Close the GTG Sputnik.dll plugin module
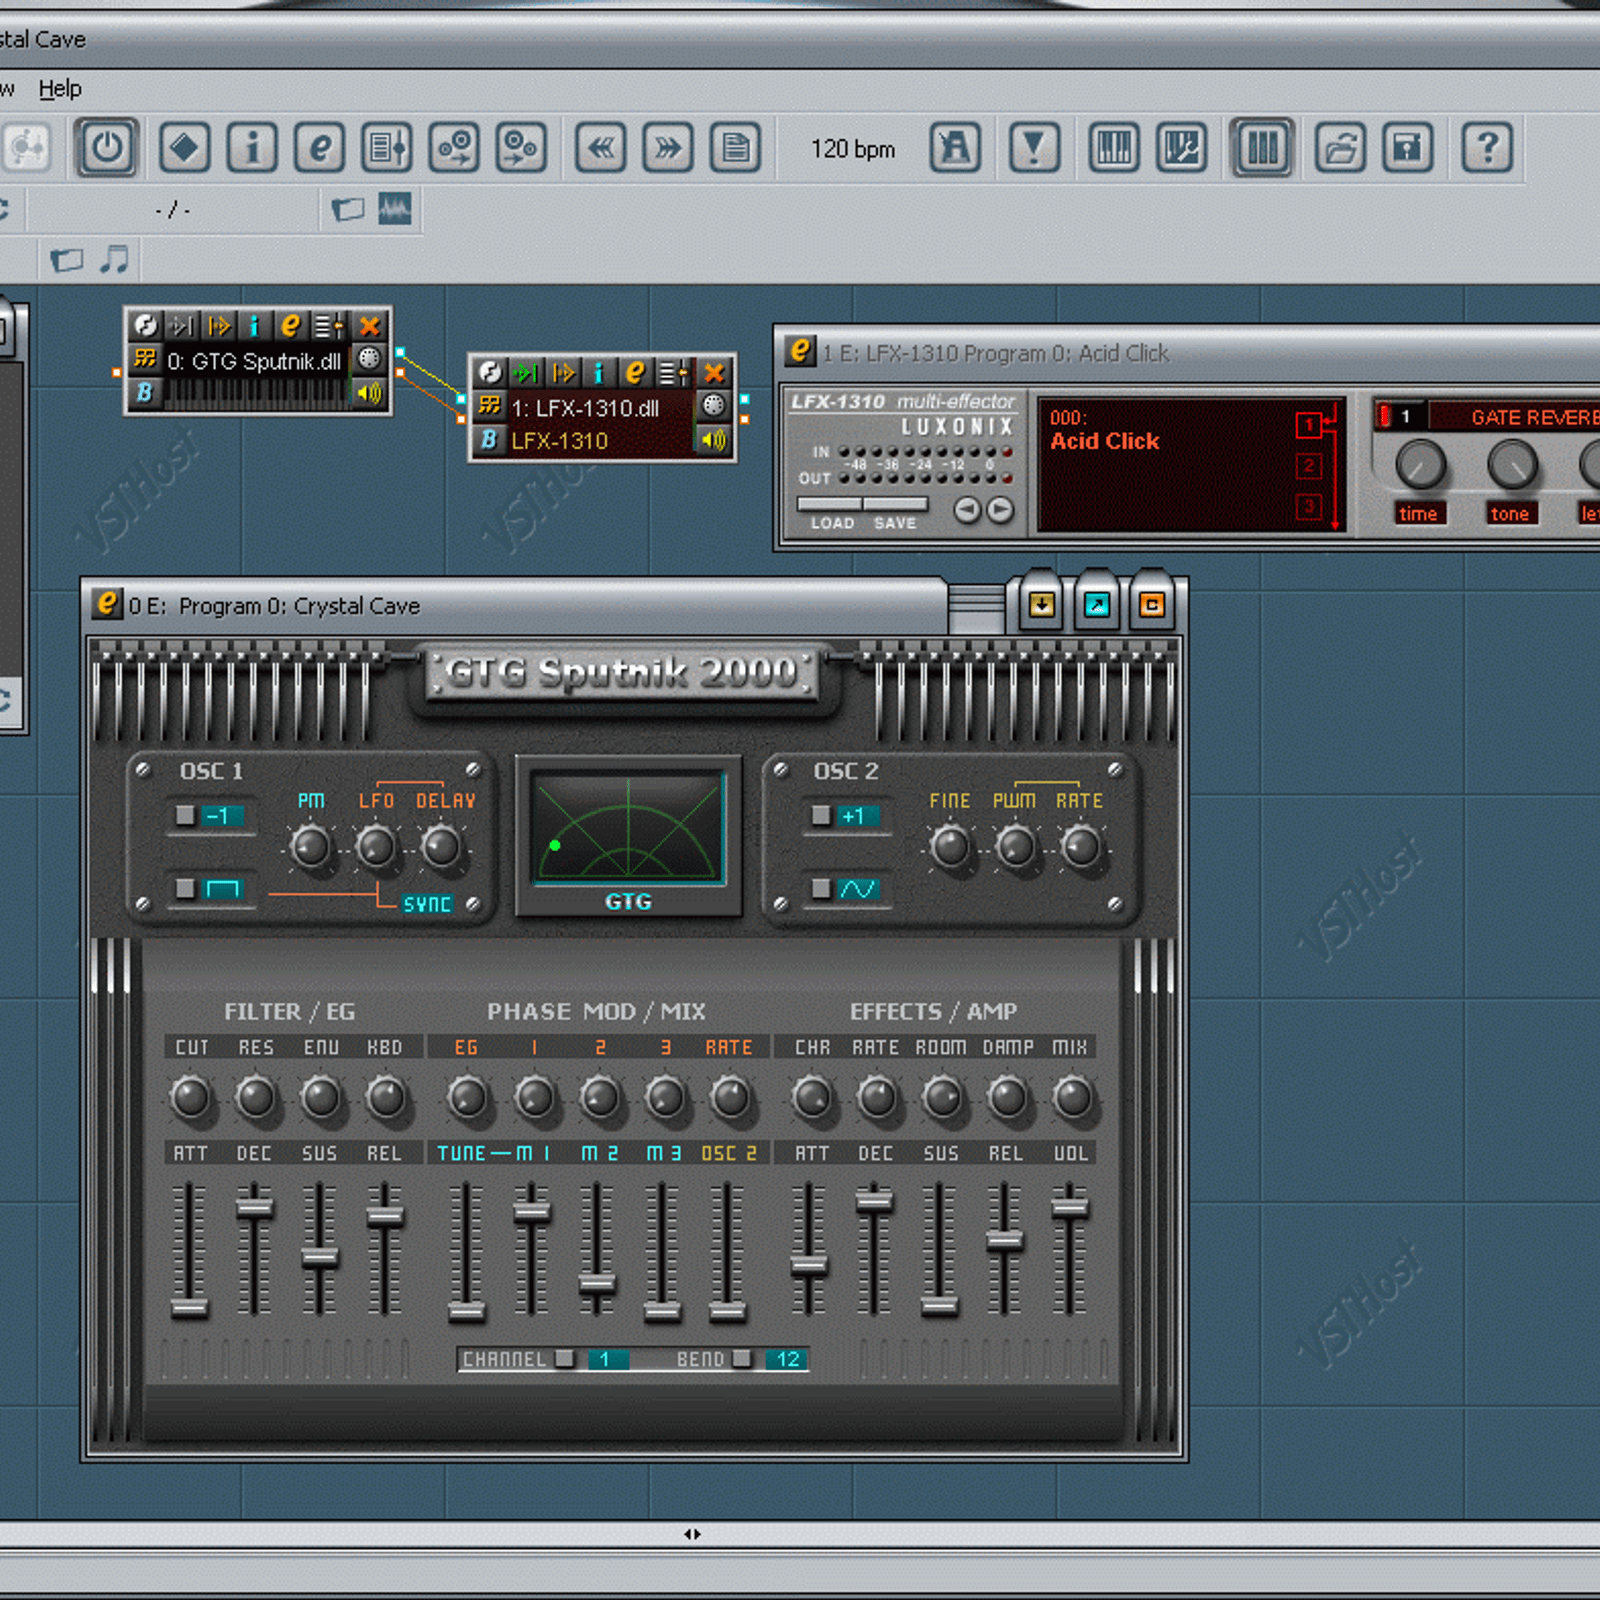The width and height of the screenshot is (1600, 1600). pyautogui.click(x=369, y=326)
